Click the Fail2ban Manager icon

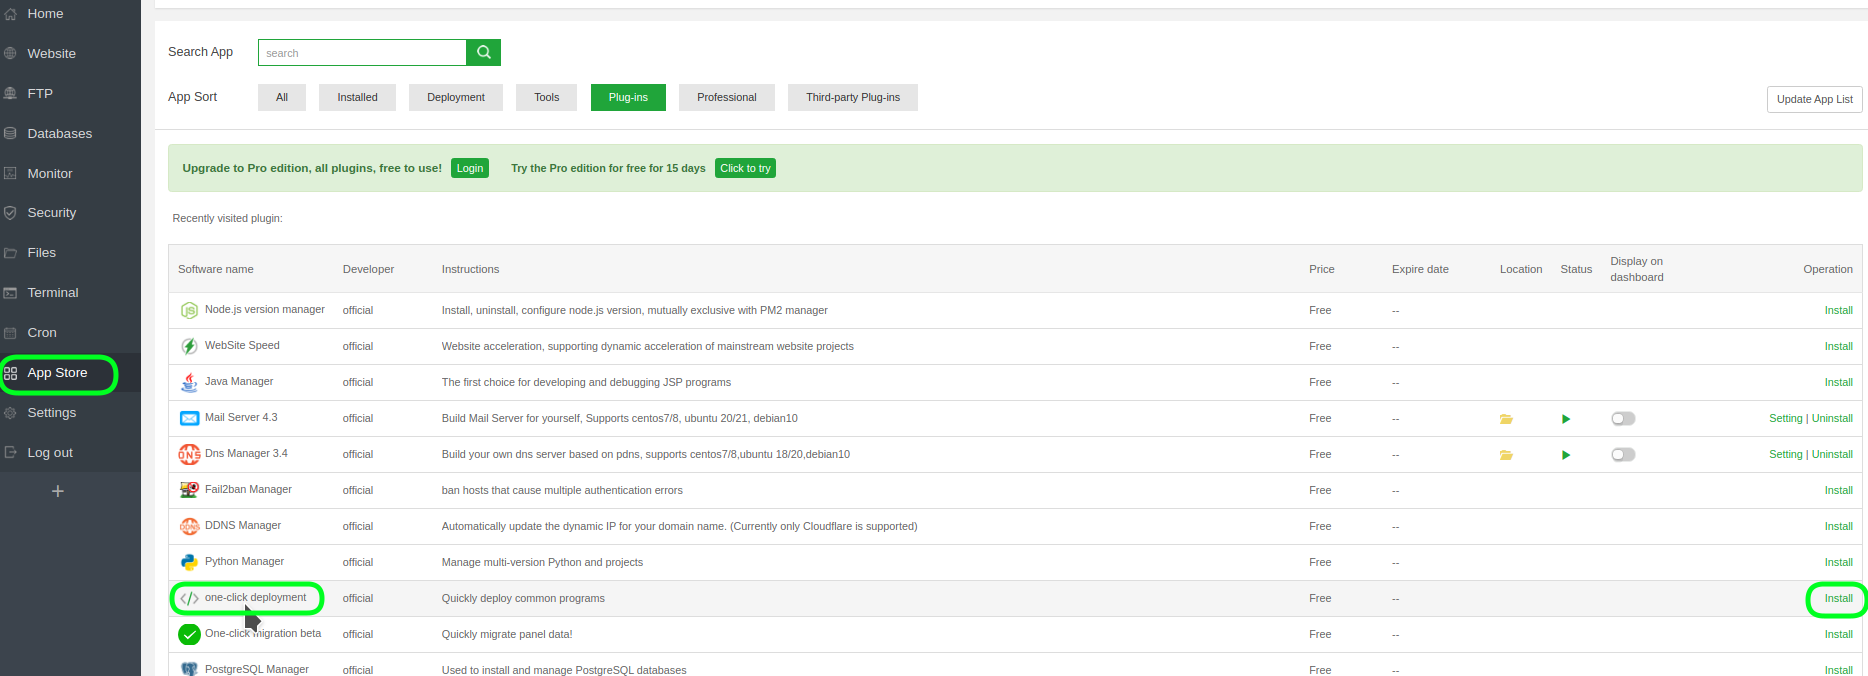[x=189, y=490]
